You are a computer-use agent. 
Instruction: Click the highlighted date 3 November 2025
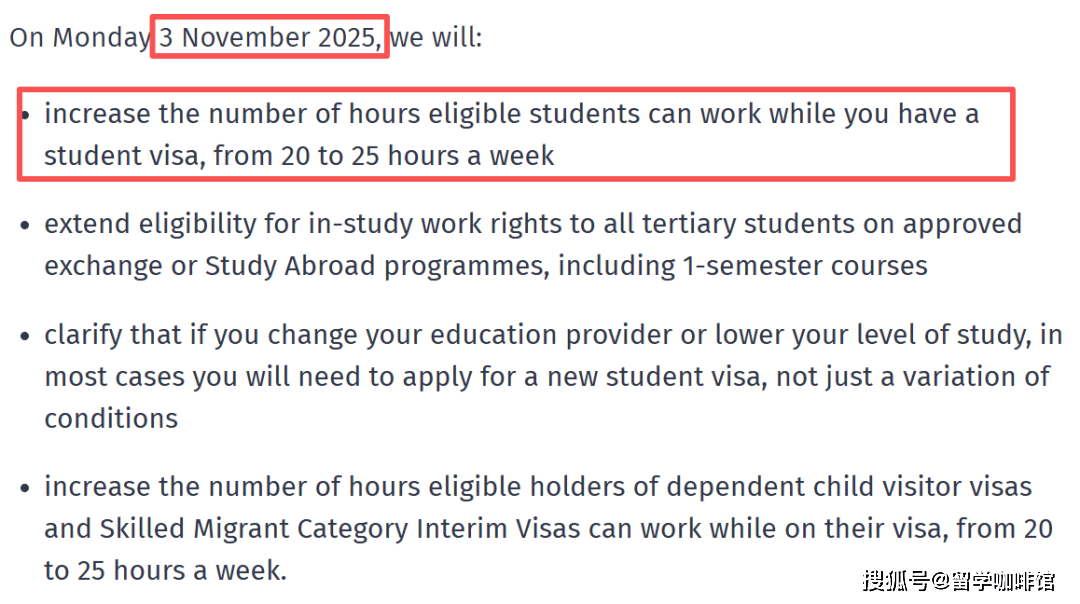pyautogui.click(x=269, y=38)
